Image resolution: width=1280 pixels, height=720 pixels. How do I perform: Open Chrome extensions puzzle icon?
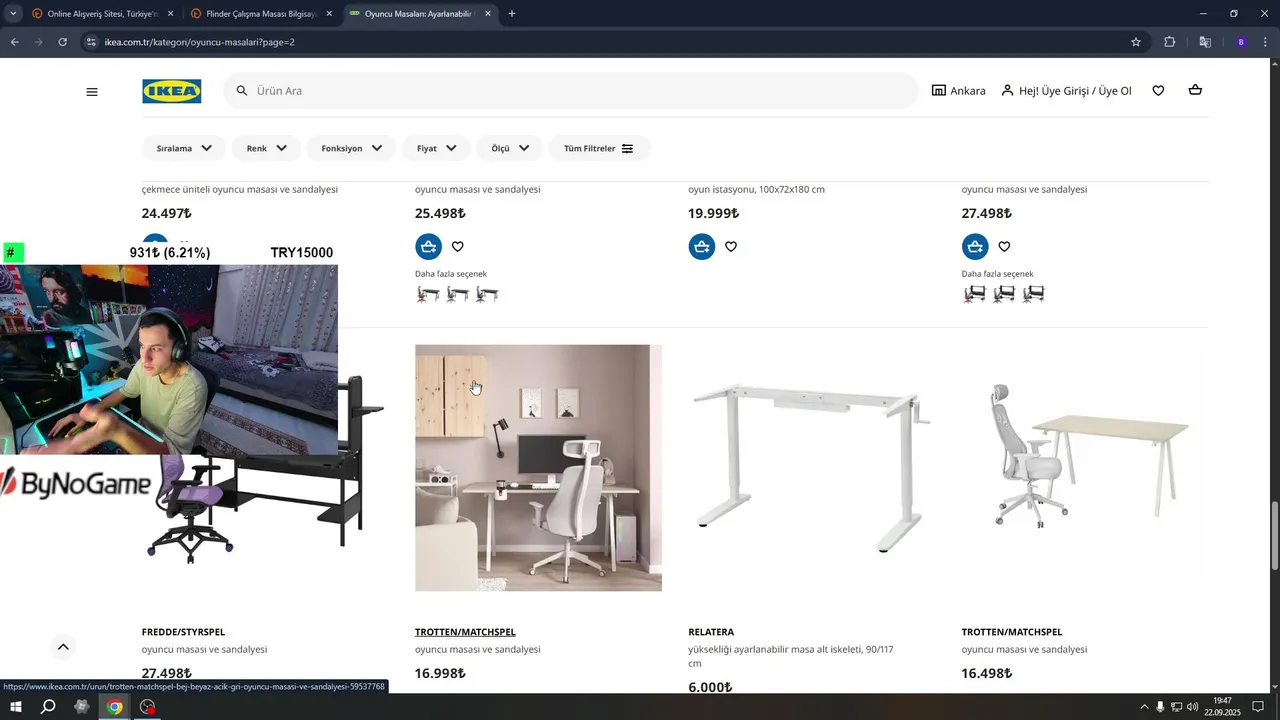tap(1169, 42)
